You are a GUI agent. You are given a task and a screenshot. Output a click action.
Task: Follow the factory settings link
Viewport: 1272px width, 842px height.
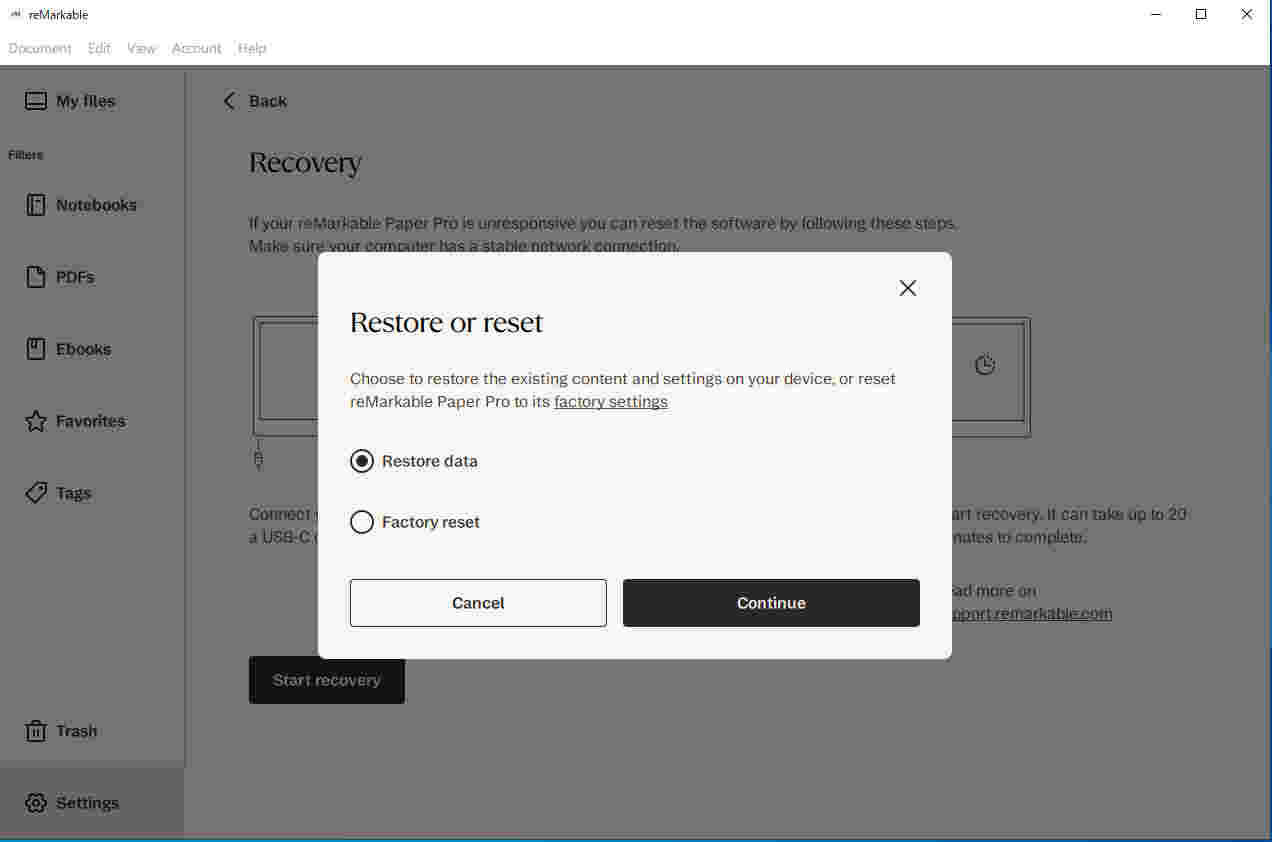pyautogui.click(x=610, y=402)
